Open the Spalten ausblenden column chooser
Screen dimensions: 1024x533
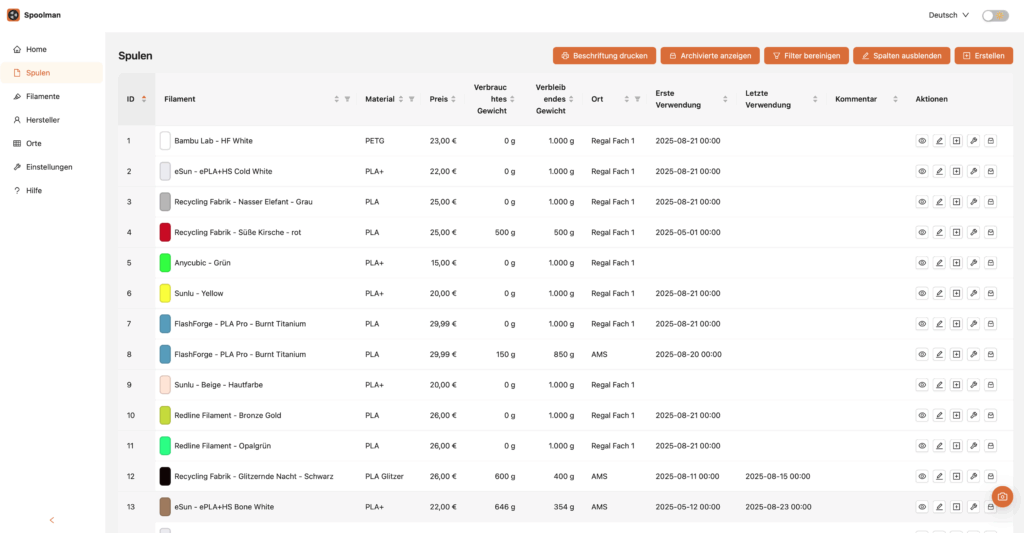pos(901,56)
